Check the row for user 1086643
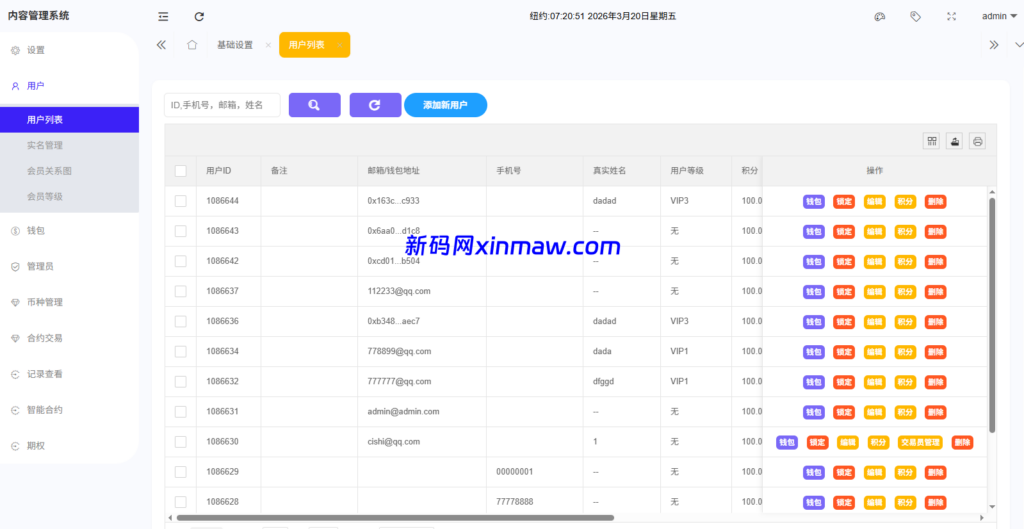This screenshot has height=529, width=1024. pyautogui.click(x=181, y=231)
